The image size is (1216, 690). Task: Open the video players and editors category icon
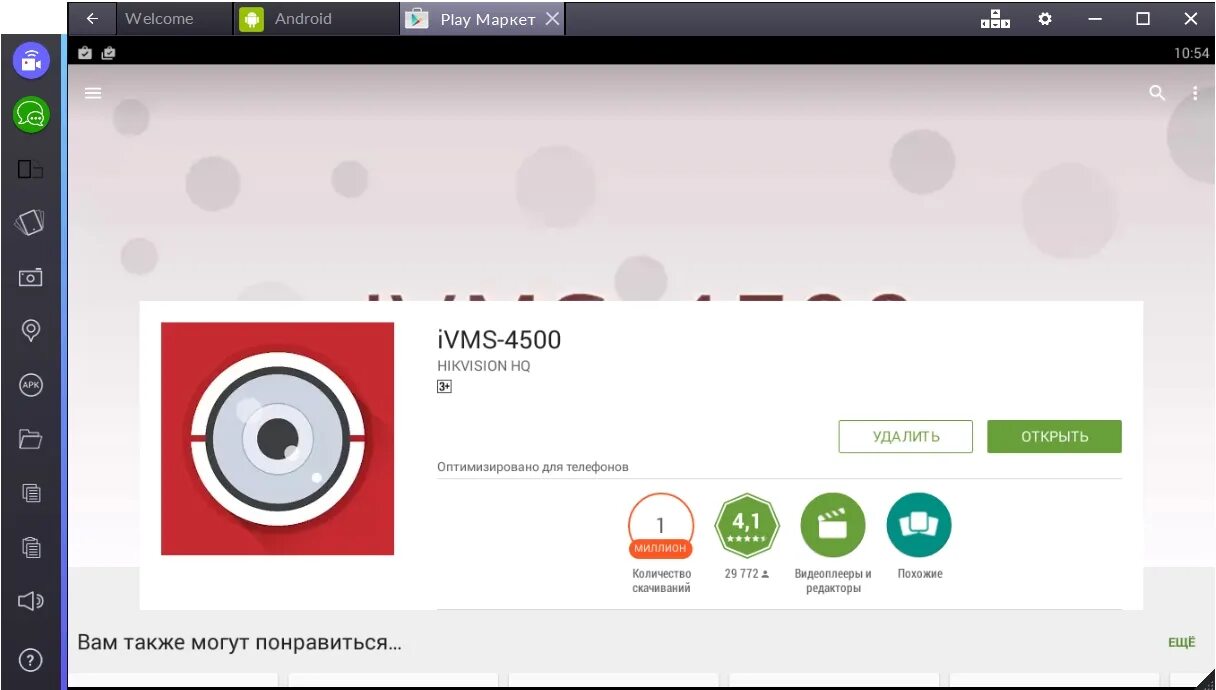pyautogui.click(x=832, y=525)
